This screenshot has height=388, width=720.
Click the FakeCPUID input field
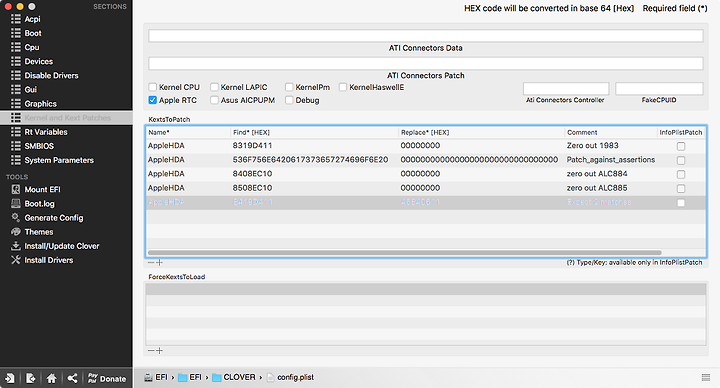659,89
